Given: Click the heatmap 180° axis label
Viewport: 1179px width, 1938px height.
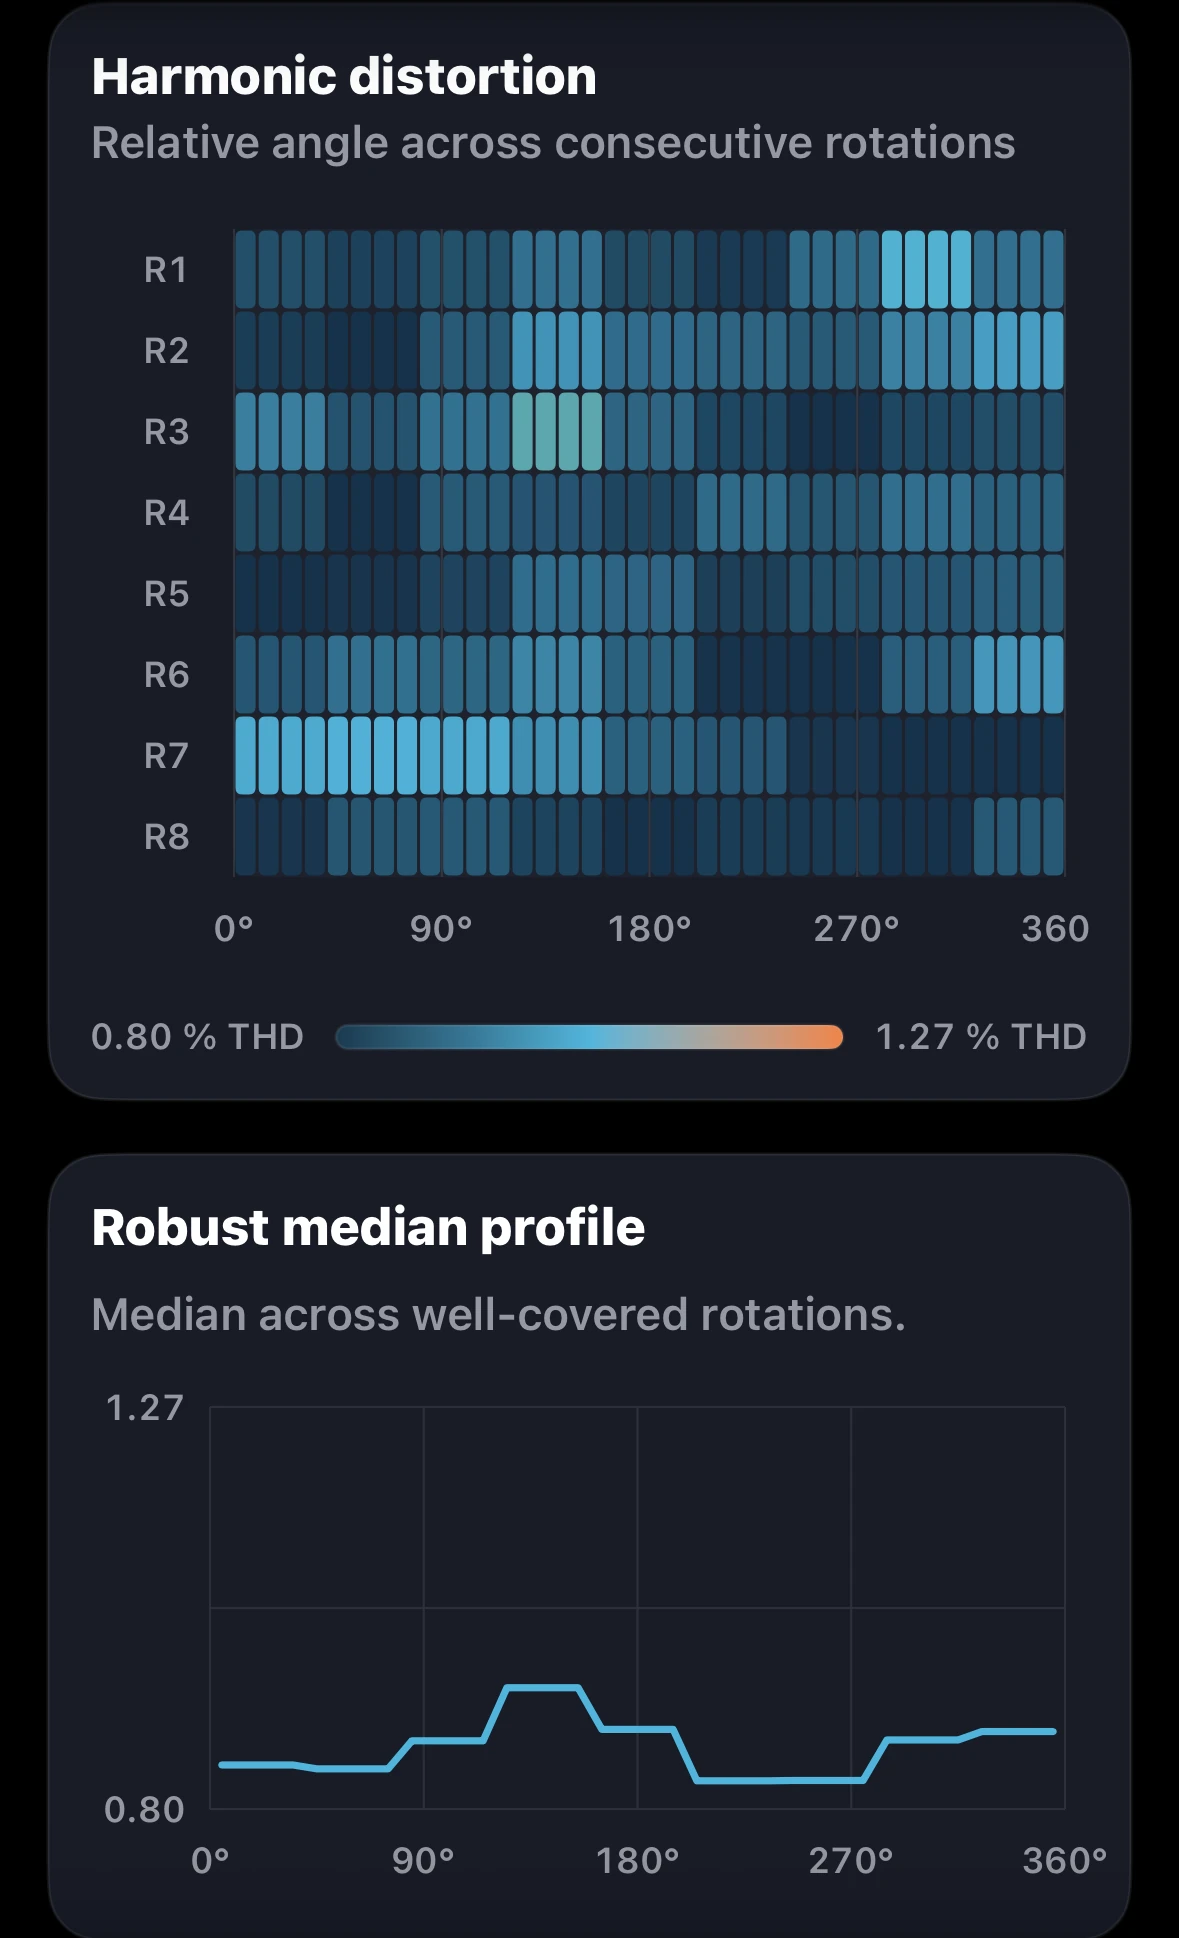Looking at the screenshot, I should (650, 929).
